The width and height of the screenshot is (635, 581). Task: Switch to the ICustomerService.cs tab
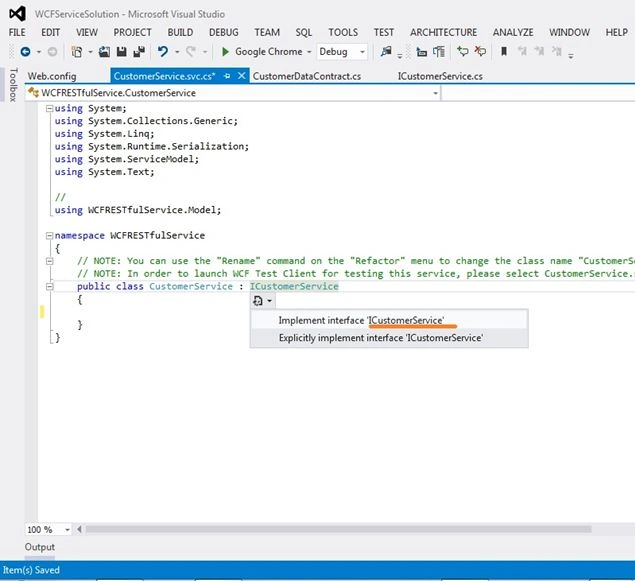point(440,76)
